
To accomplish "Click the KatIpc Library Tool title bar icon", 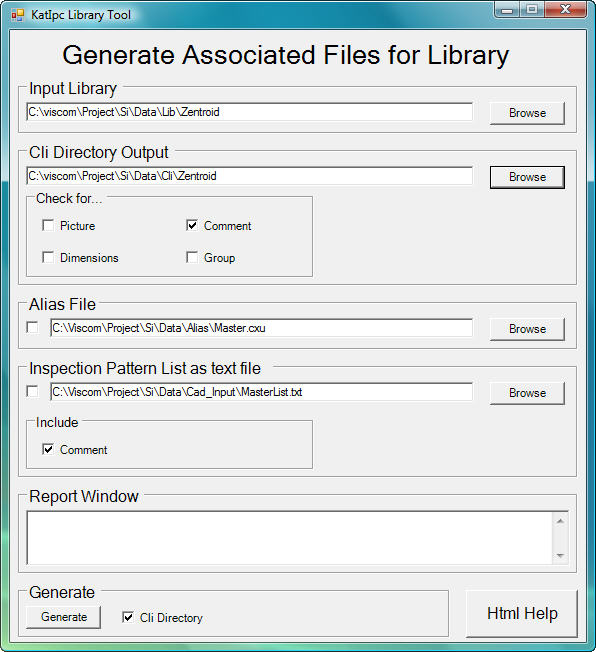I will (18, 15).
